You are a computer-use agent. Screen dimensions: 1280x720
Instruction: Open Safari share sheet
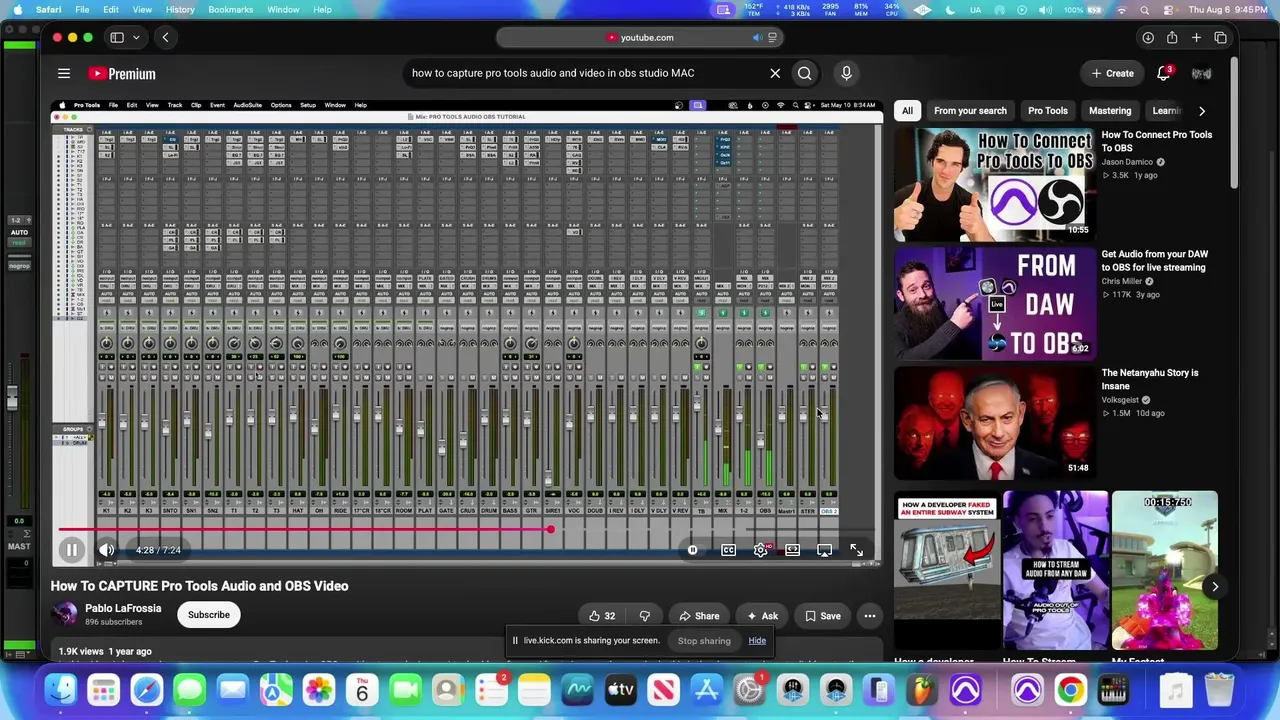click(x=1172, y=38)
